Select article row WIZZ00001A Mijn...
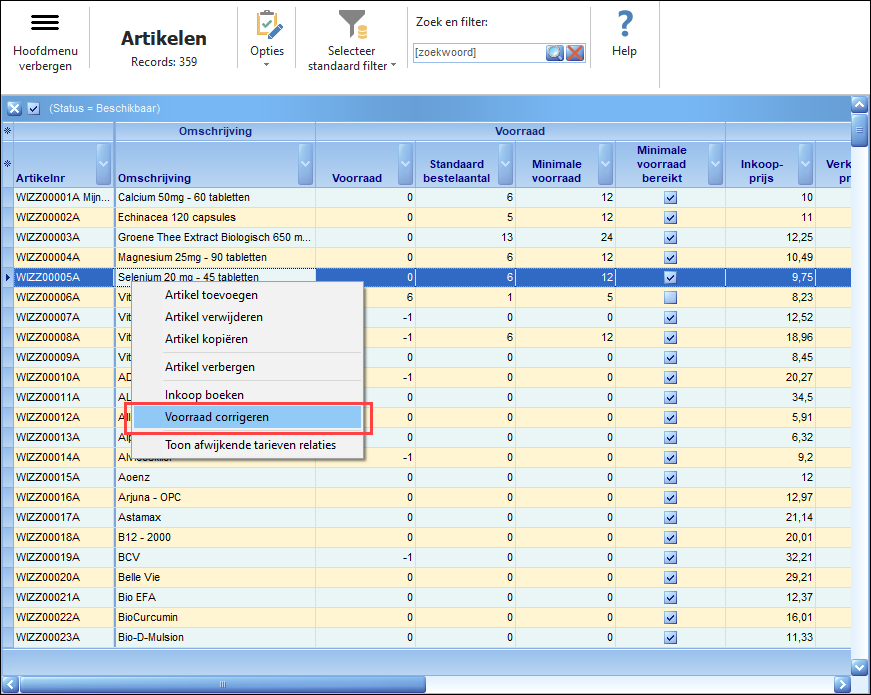 coord(63,197)
